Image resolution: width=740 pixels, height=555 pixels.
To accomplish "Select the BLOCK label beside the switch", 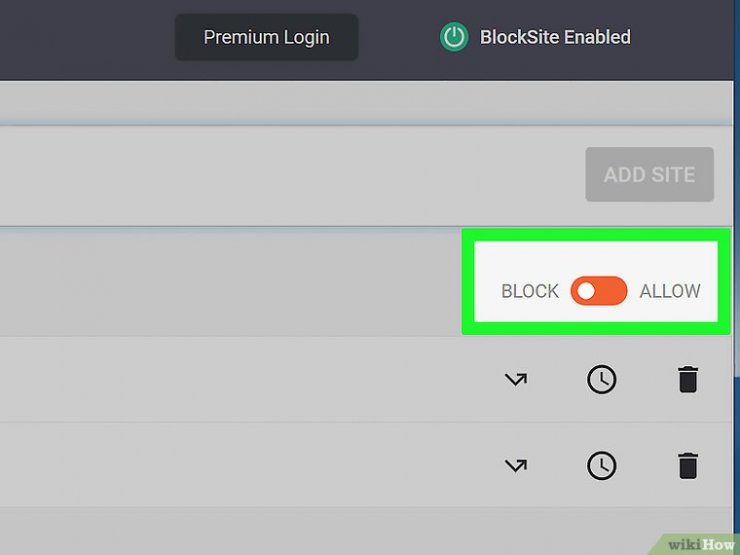I will coord(530,291).
